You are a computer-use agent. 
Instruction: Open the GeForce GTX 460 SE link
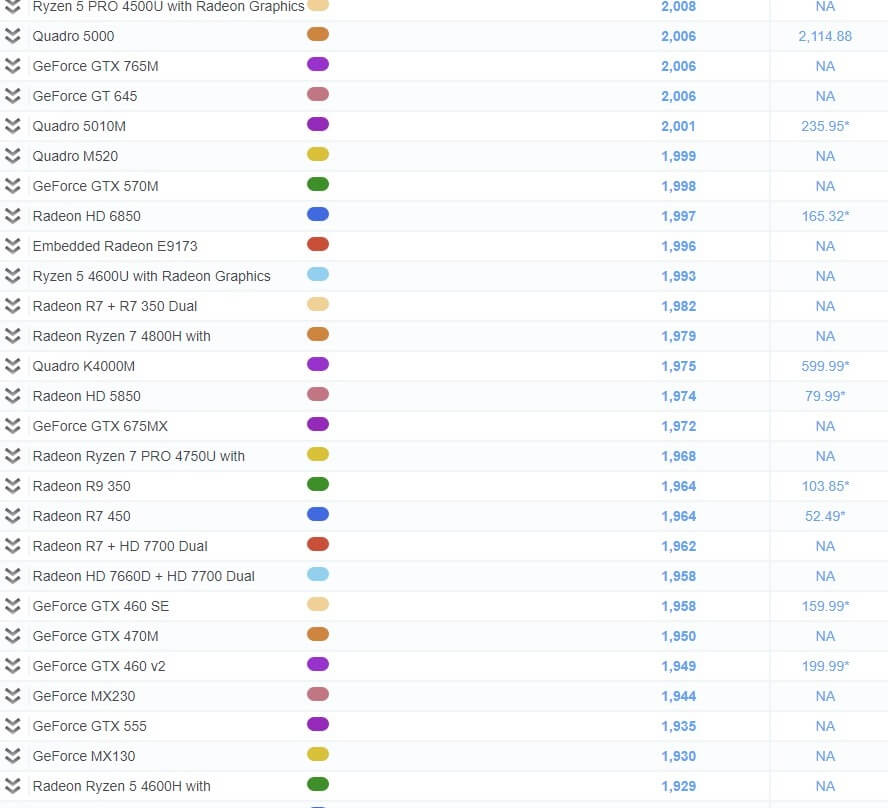[x=100, y=606]
